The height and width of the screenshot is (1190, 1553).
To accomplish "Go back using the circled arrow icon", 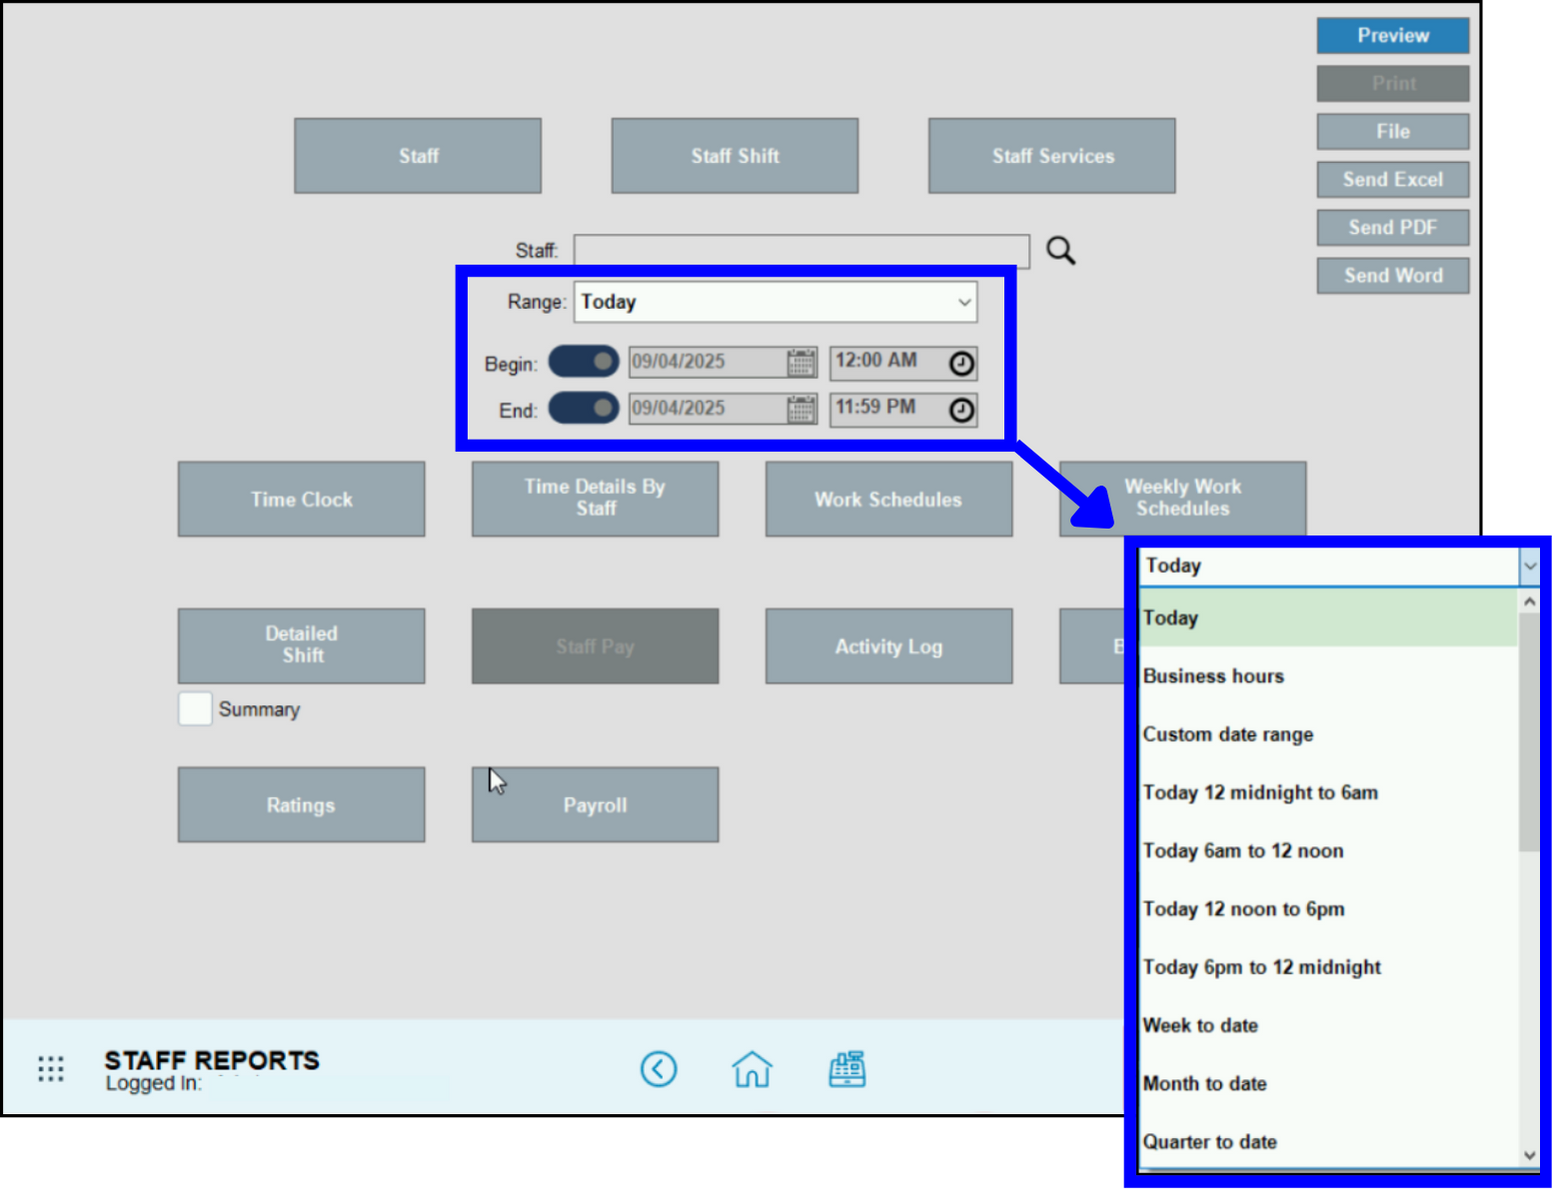I will pyautogui.click(x=658, y=1069).
